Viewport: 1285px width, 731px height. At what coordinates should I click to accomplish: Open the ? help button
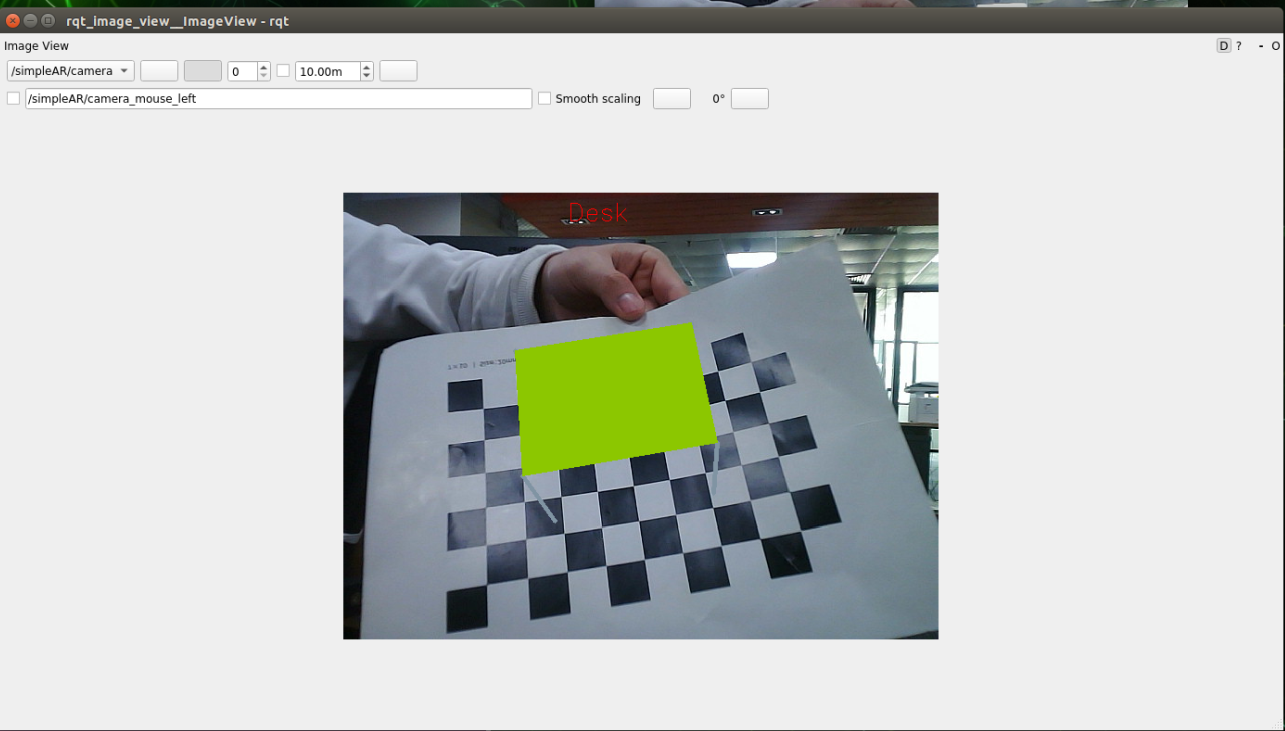point(1239,46)
